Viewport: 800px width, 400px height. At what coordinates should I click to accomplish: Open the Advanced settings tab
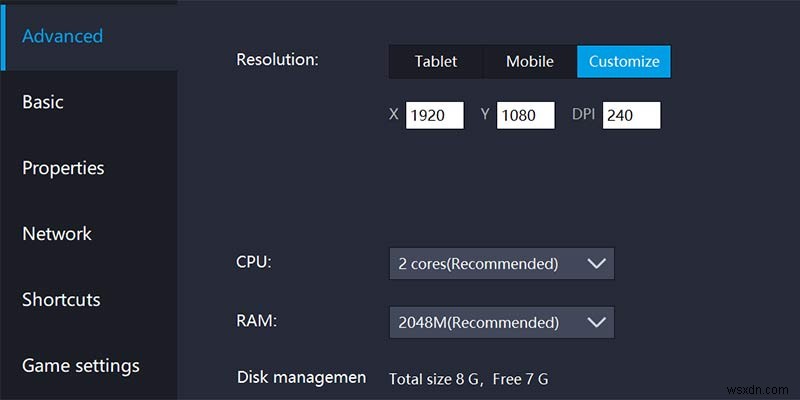[63, 36]
